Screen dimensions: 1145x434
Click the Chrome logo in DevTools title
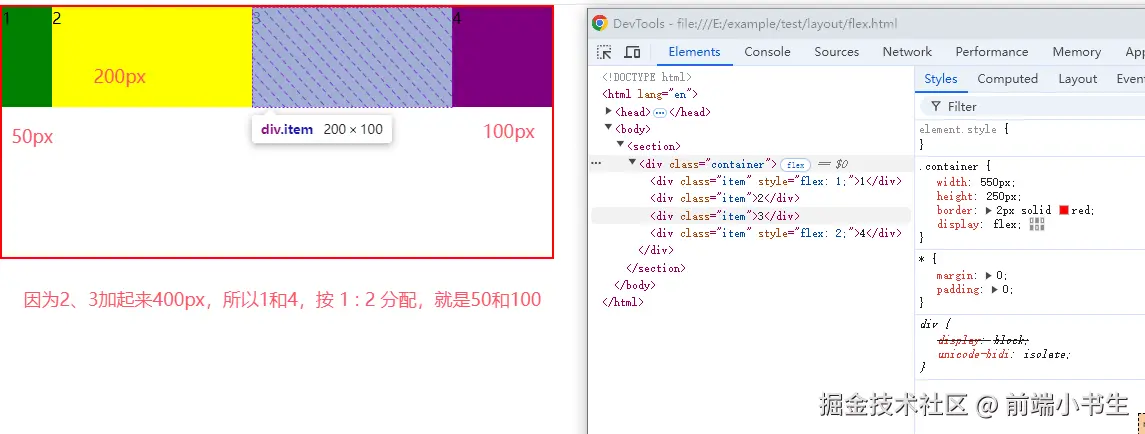tap(600, 23)
